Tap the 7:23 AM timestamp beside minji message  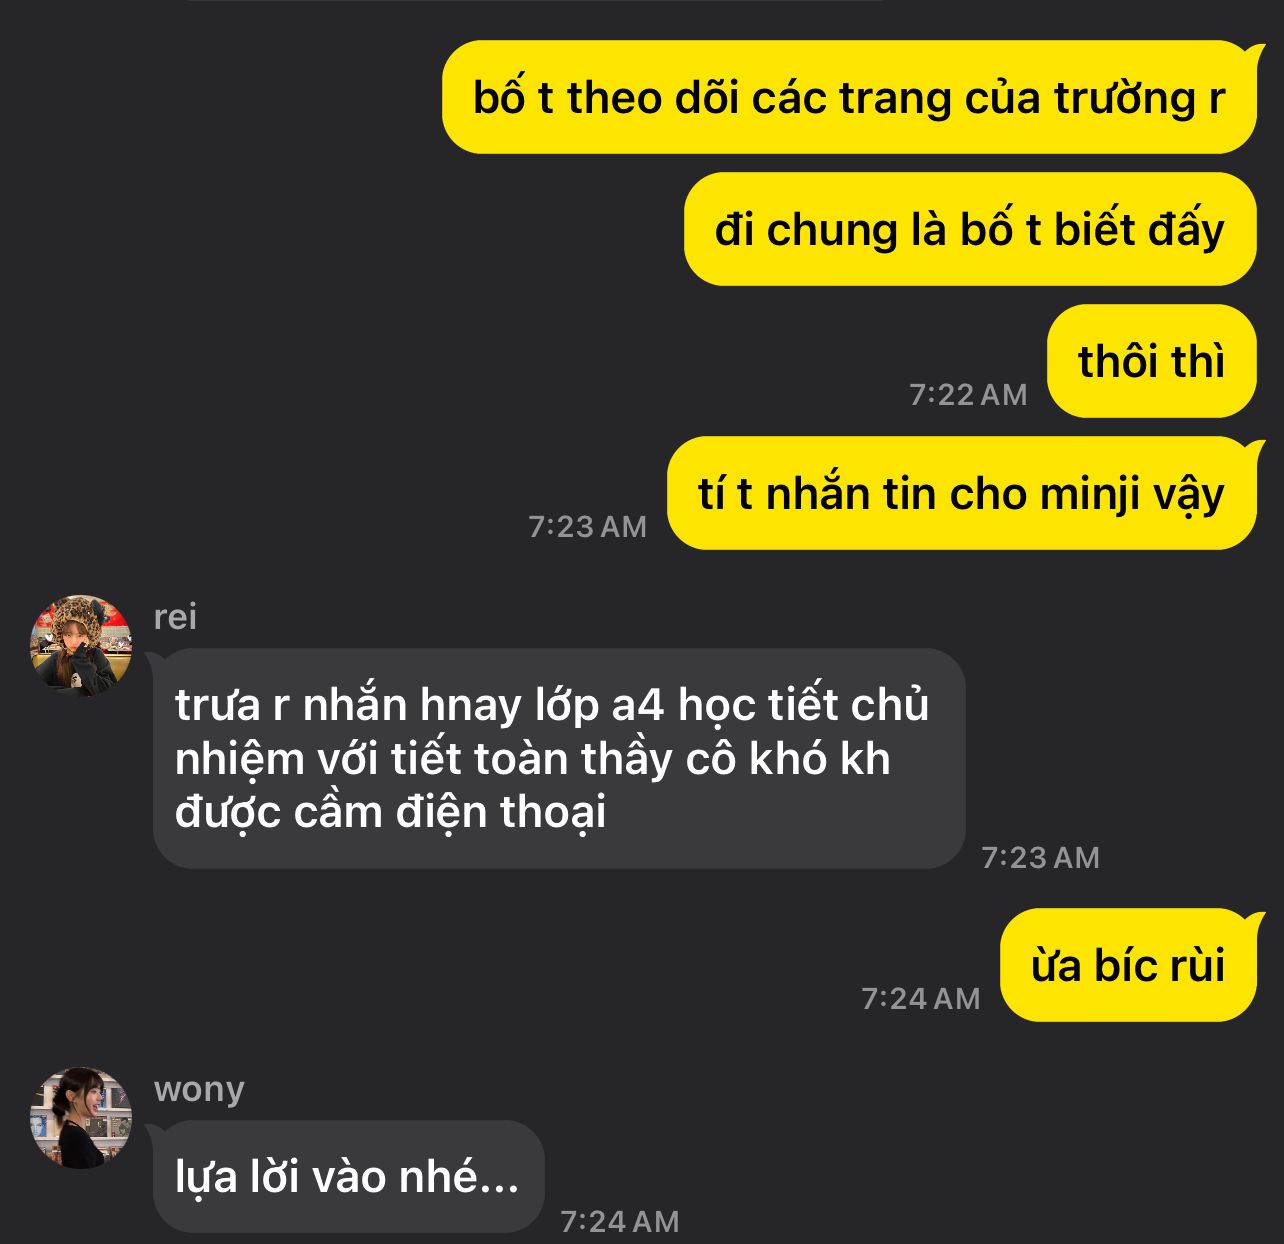tap(588, 526)
